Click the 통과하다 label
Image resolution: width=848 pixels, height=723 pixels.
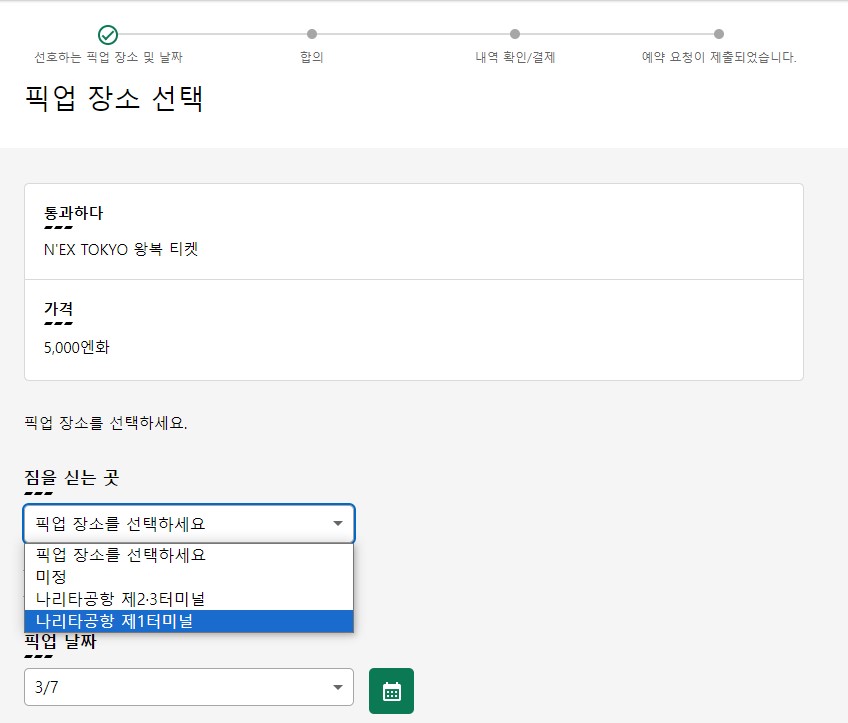(73, 213)
